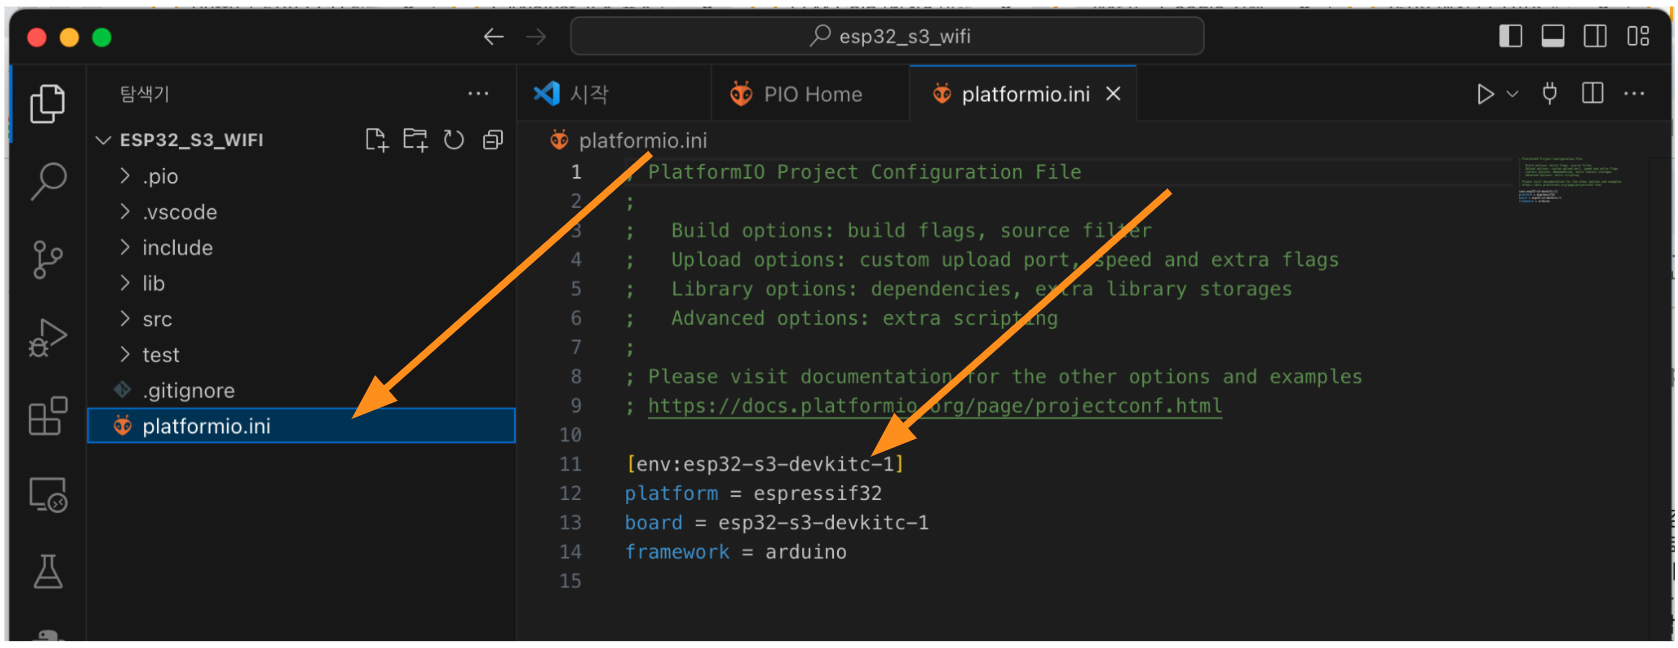
Task: Click the 'board = esp32-s3-devkitc-1' line
Action: (776, 523)
